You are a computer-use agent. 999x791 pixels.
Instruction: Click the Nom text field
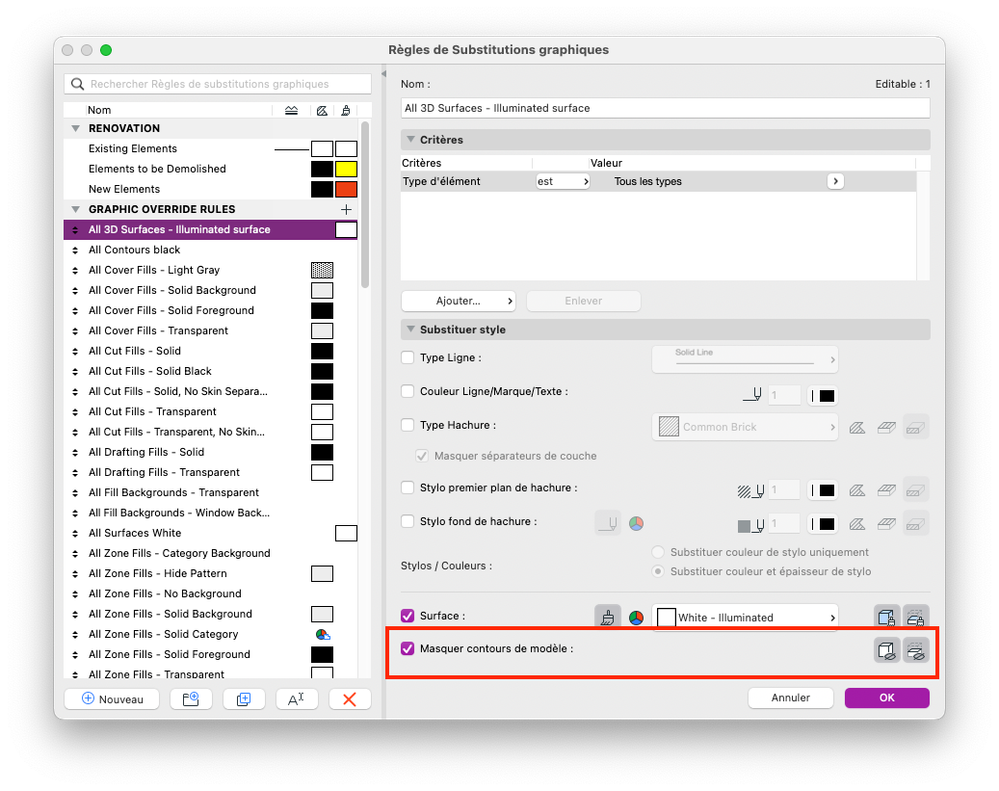(665, 108)
